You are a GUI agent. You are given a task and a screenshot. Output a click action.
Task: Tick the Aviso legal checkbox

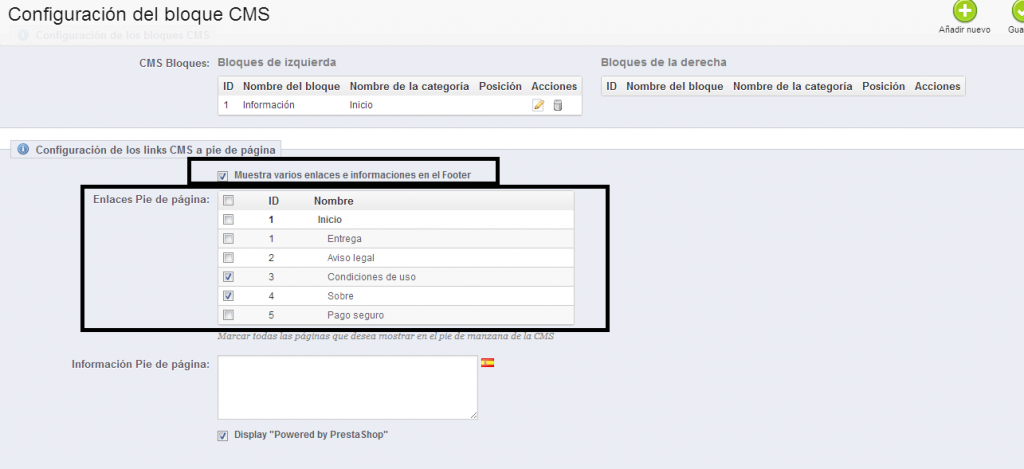click(228, 258)
